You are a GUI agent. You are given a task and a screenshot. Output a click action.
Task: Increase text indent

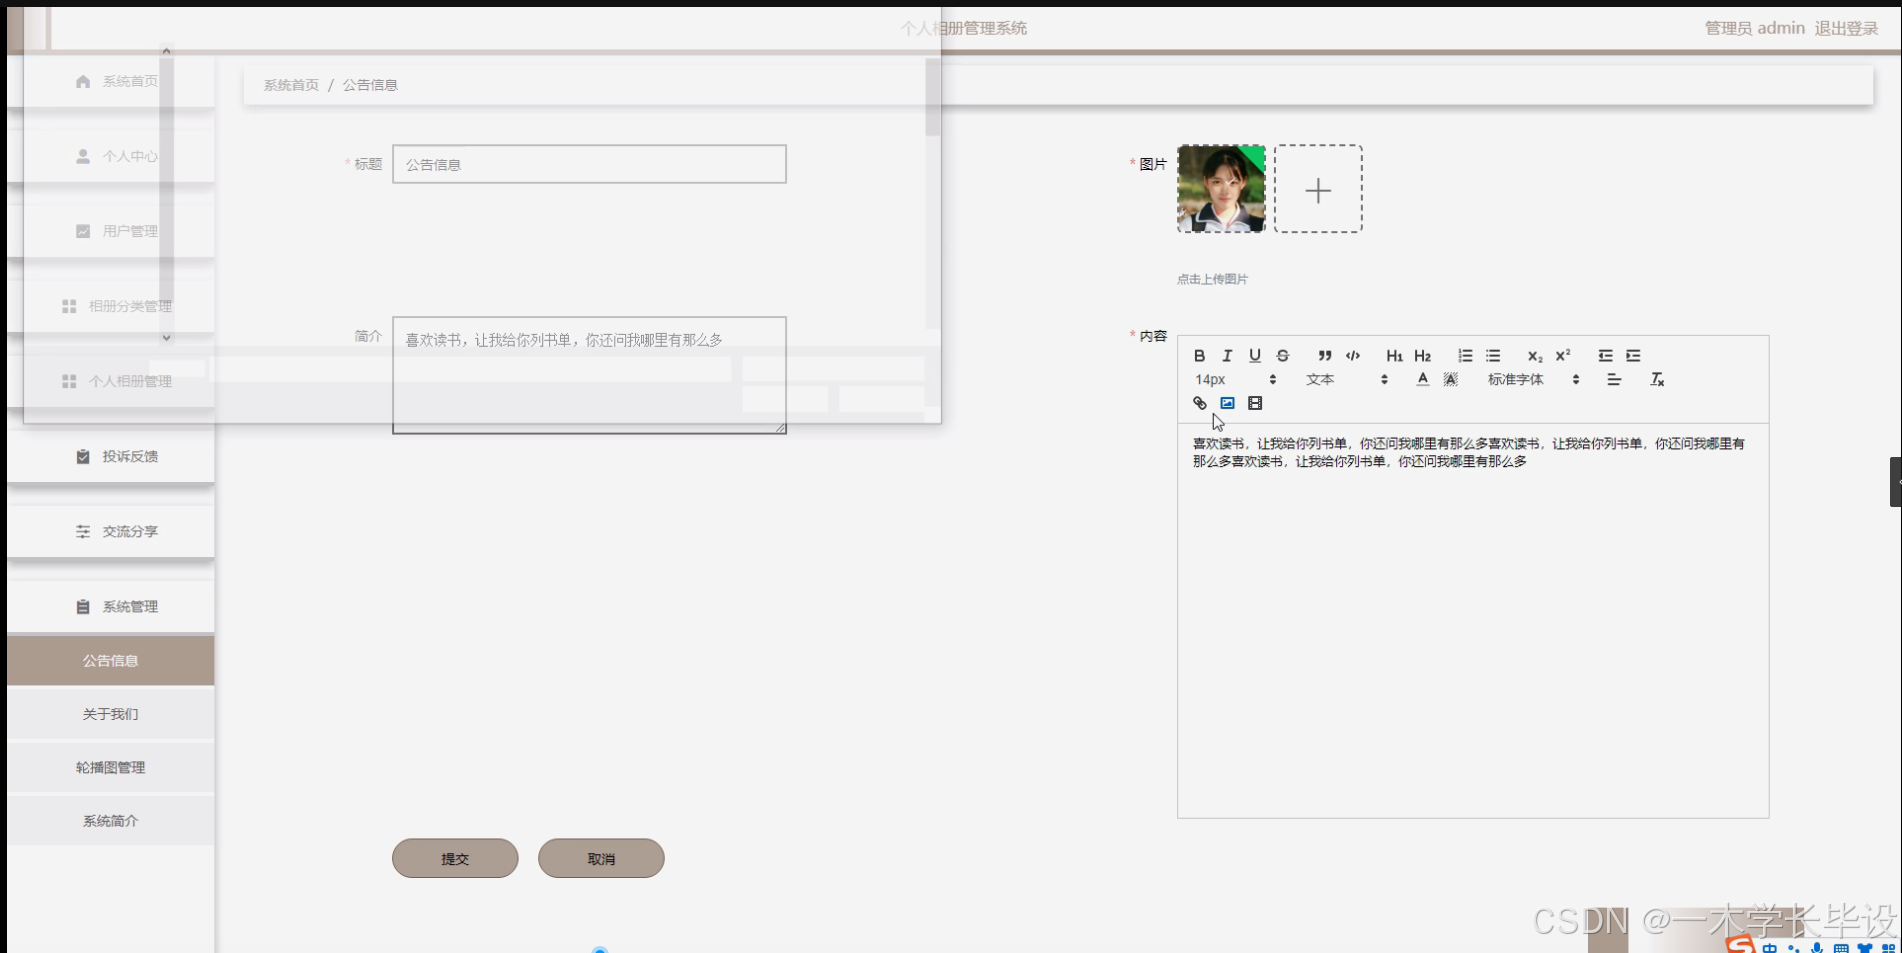tap(1633, 356)
